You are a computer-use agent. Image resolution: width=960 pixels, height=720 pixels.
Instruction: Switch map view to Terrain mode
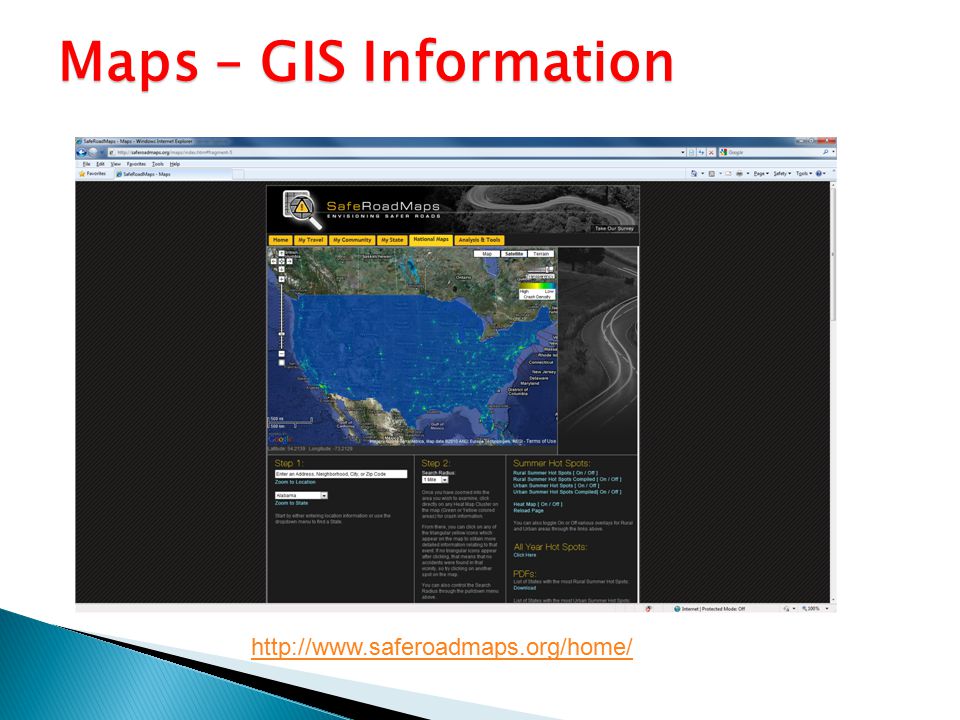click(x=541, y=253)
